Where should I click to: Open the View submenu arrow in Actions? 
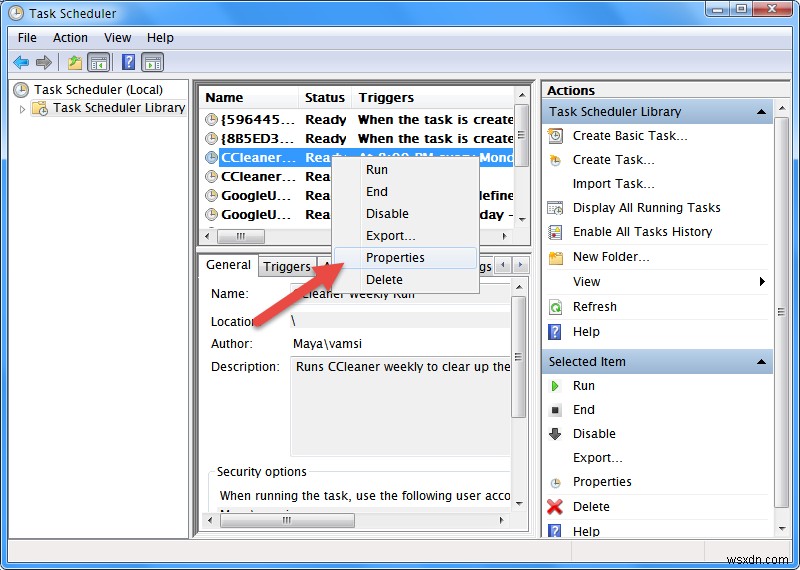762,282
